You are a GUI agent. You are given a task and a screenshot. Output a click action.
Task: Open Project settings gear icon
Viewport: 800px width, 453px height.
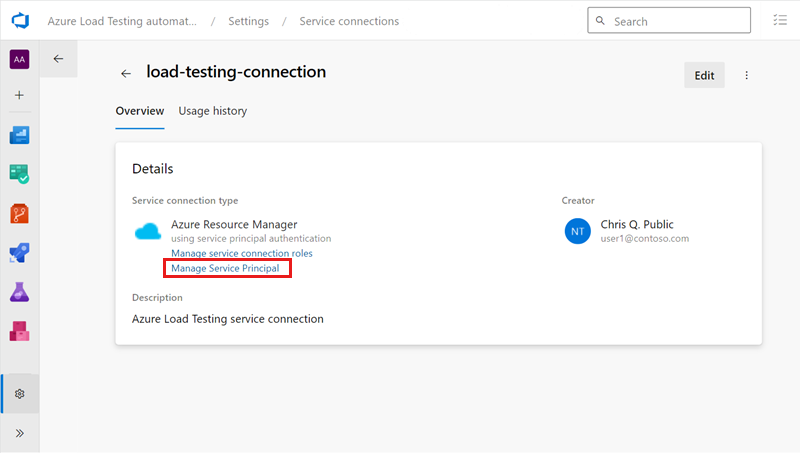point(19,394)
